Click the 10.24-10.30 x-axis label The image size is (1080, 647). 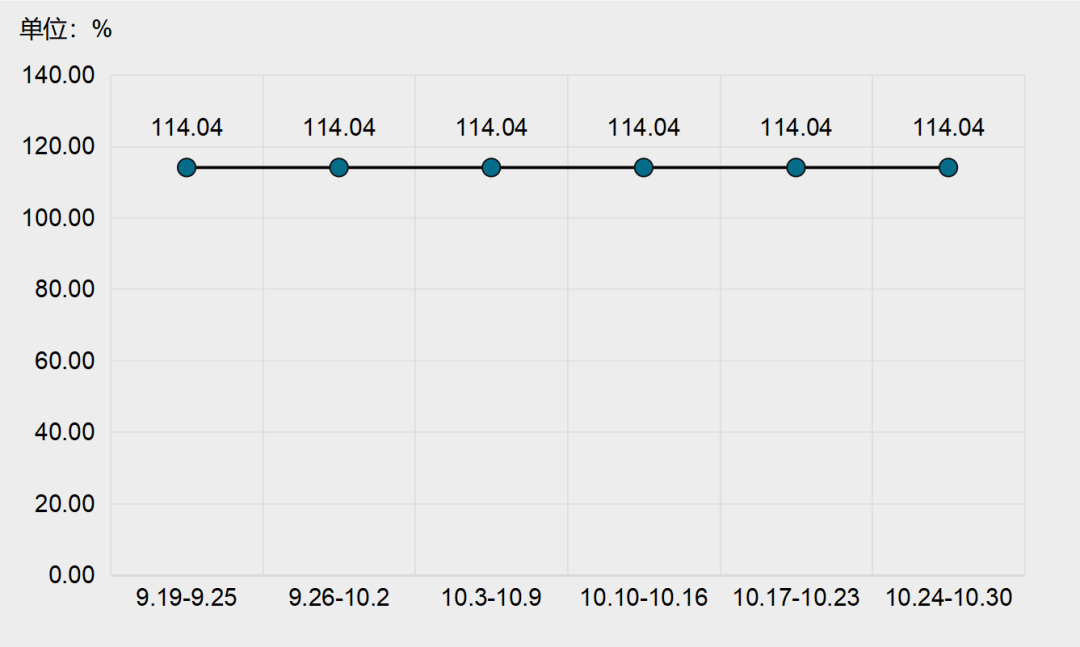click(948, 597)
